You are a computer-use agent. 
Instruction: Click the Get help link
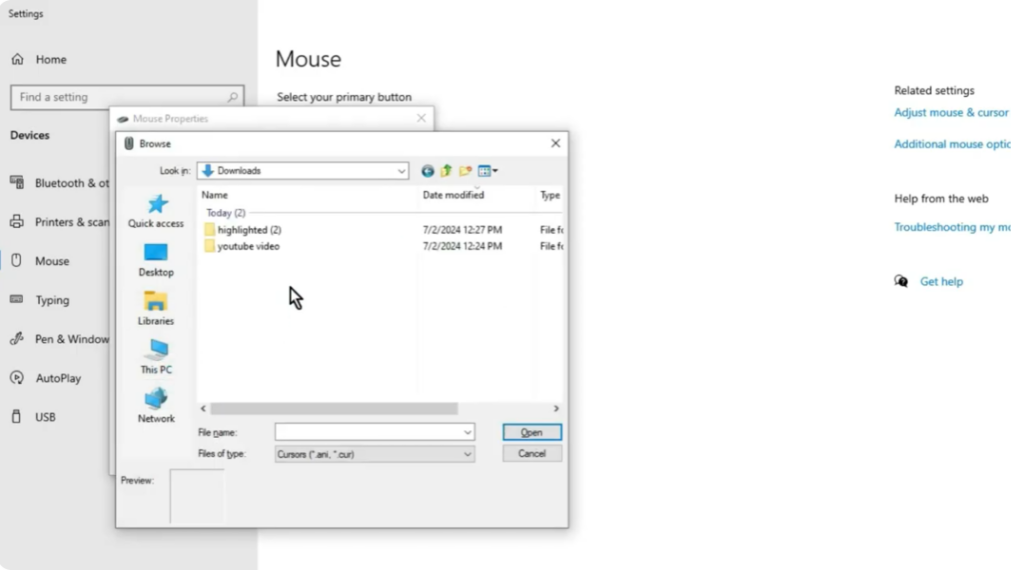[x=941, y=282]
